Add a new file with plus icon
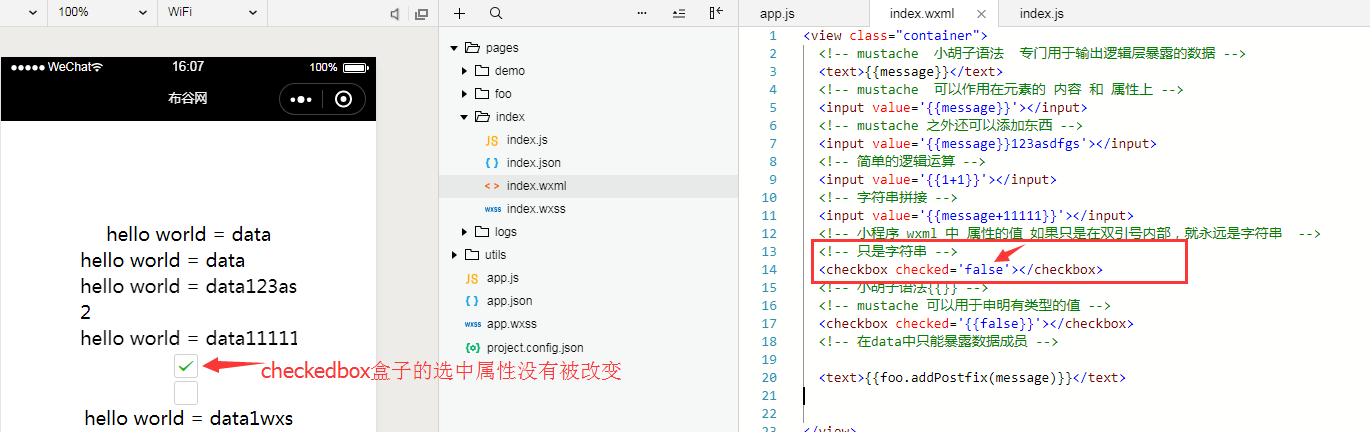Viewport: 1370px width, 432px height. click(460, 13)
